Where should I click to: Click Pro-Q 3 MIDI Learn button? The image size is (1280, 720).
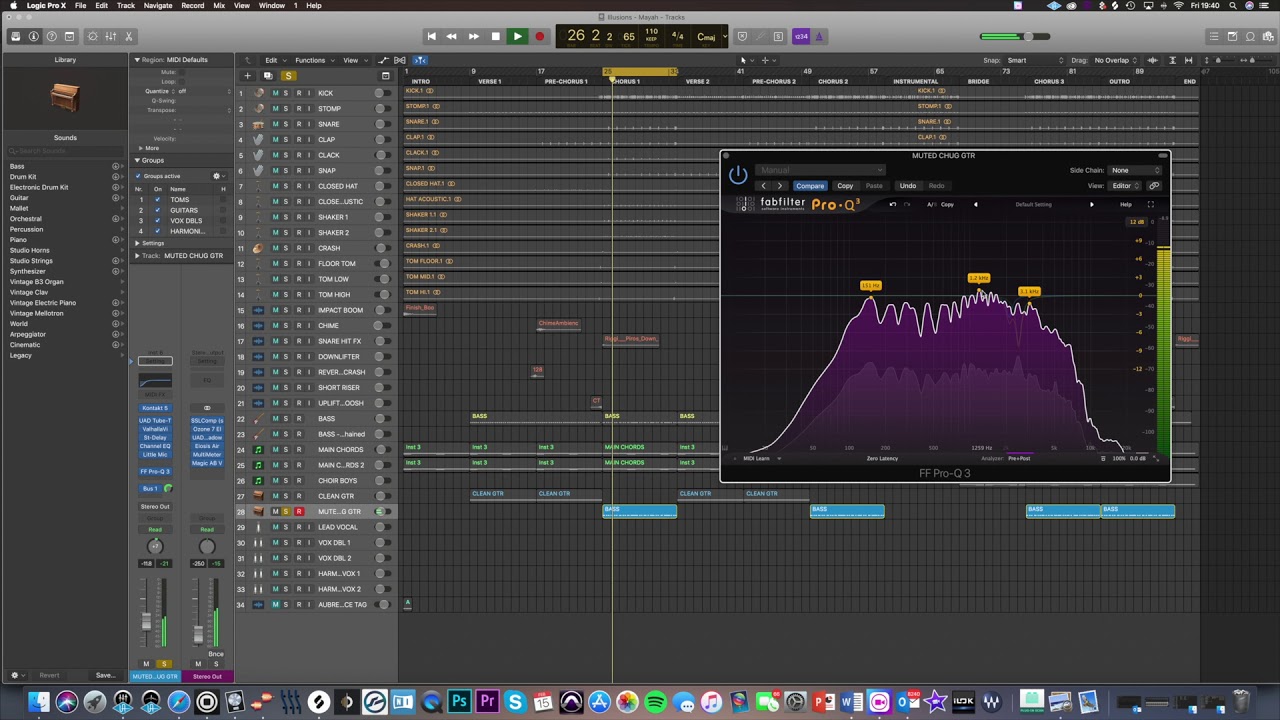(x=756, y=458)
